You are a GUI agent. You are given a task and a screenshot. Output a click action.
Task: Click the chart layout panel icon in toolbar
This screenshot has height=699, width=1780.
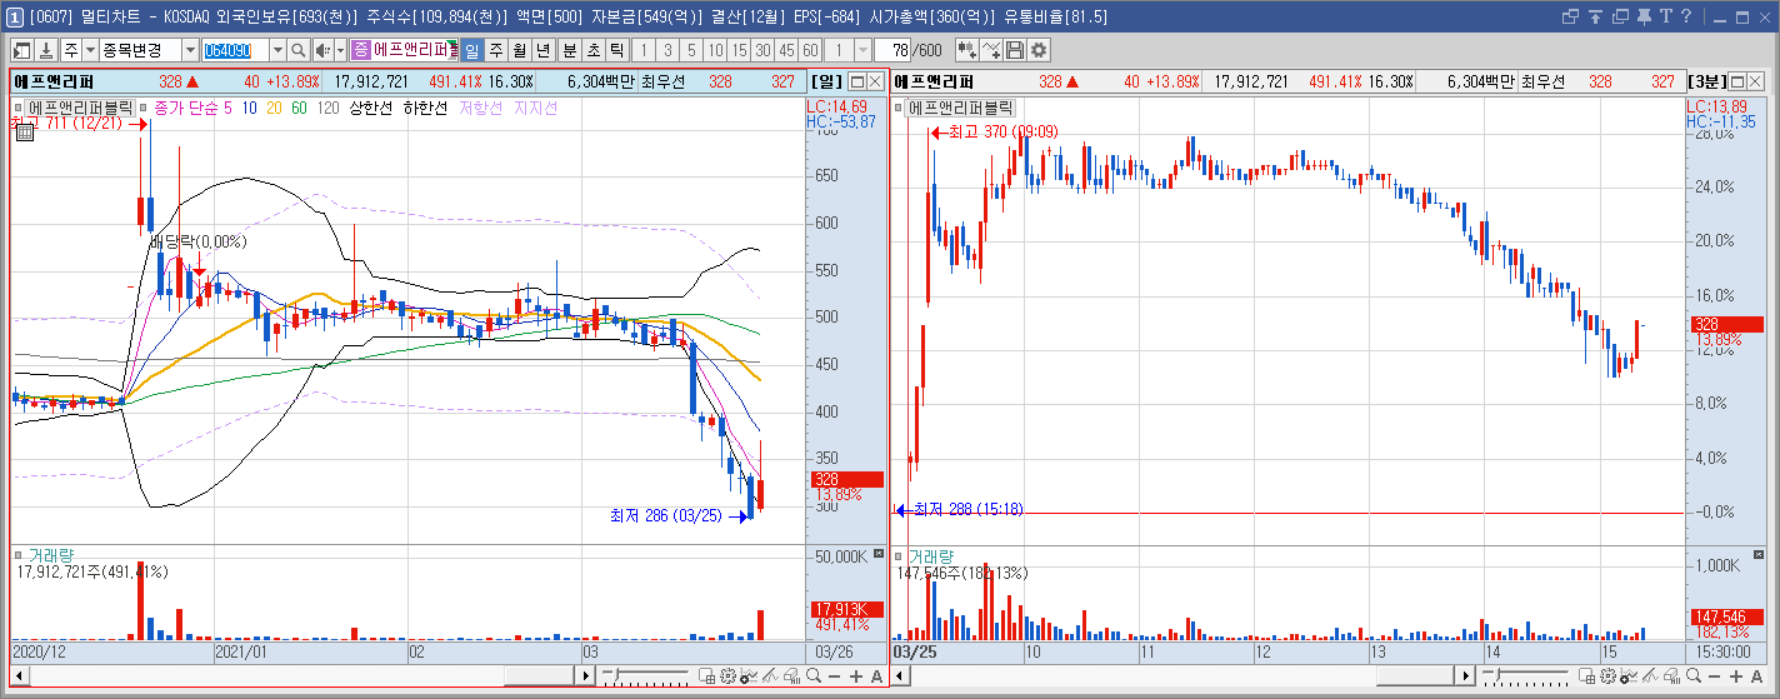pos(22,50)
